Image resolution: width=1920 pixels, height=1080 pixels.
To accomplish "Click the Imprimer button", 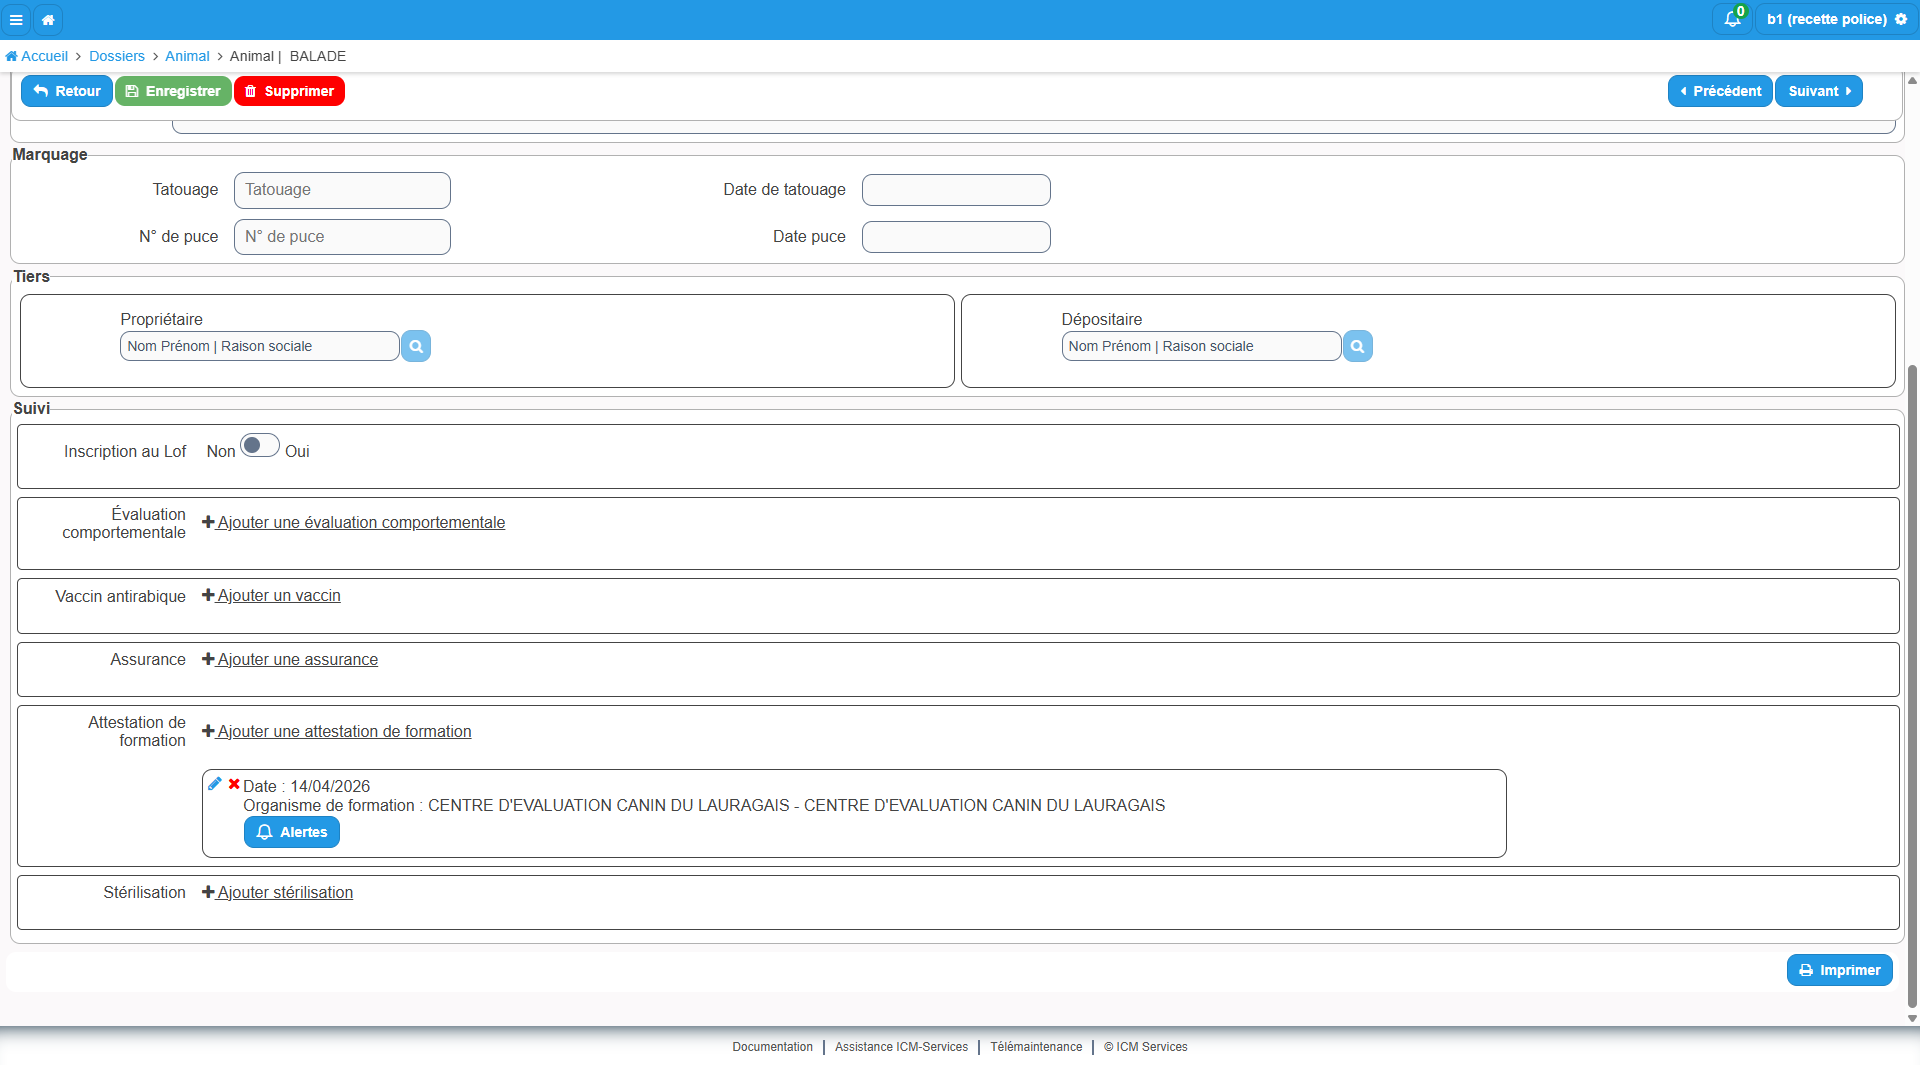I will point(1840,970).
